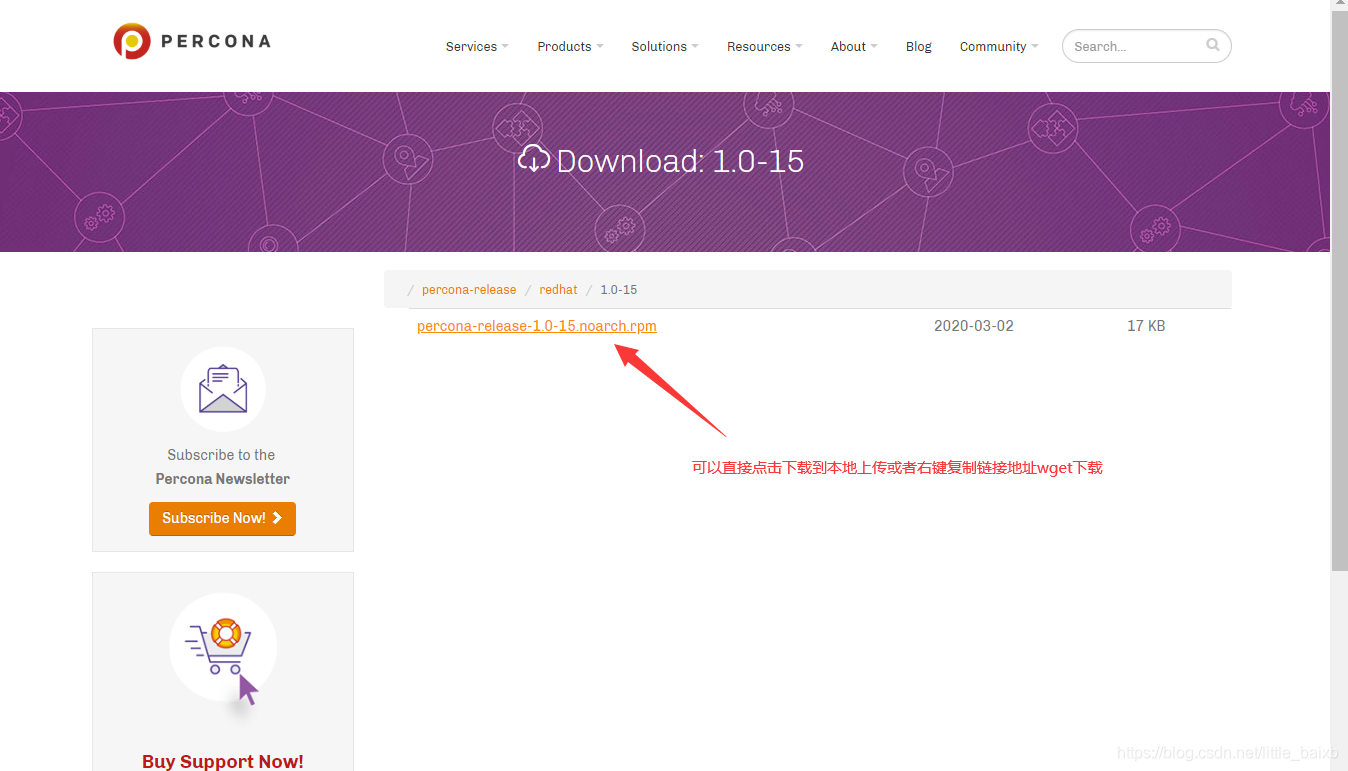The width and height of the screenshot is (1348, 771).
Task: Open the About dropdown
Action: (x=854, y=47)
